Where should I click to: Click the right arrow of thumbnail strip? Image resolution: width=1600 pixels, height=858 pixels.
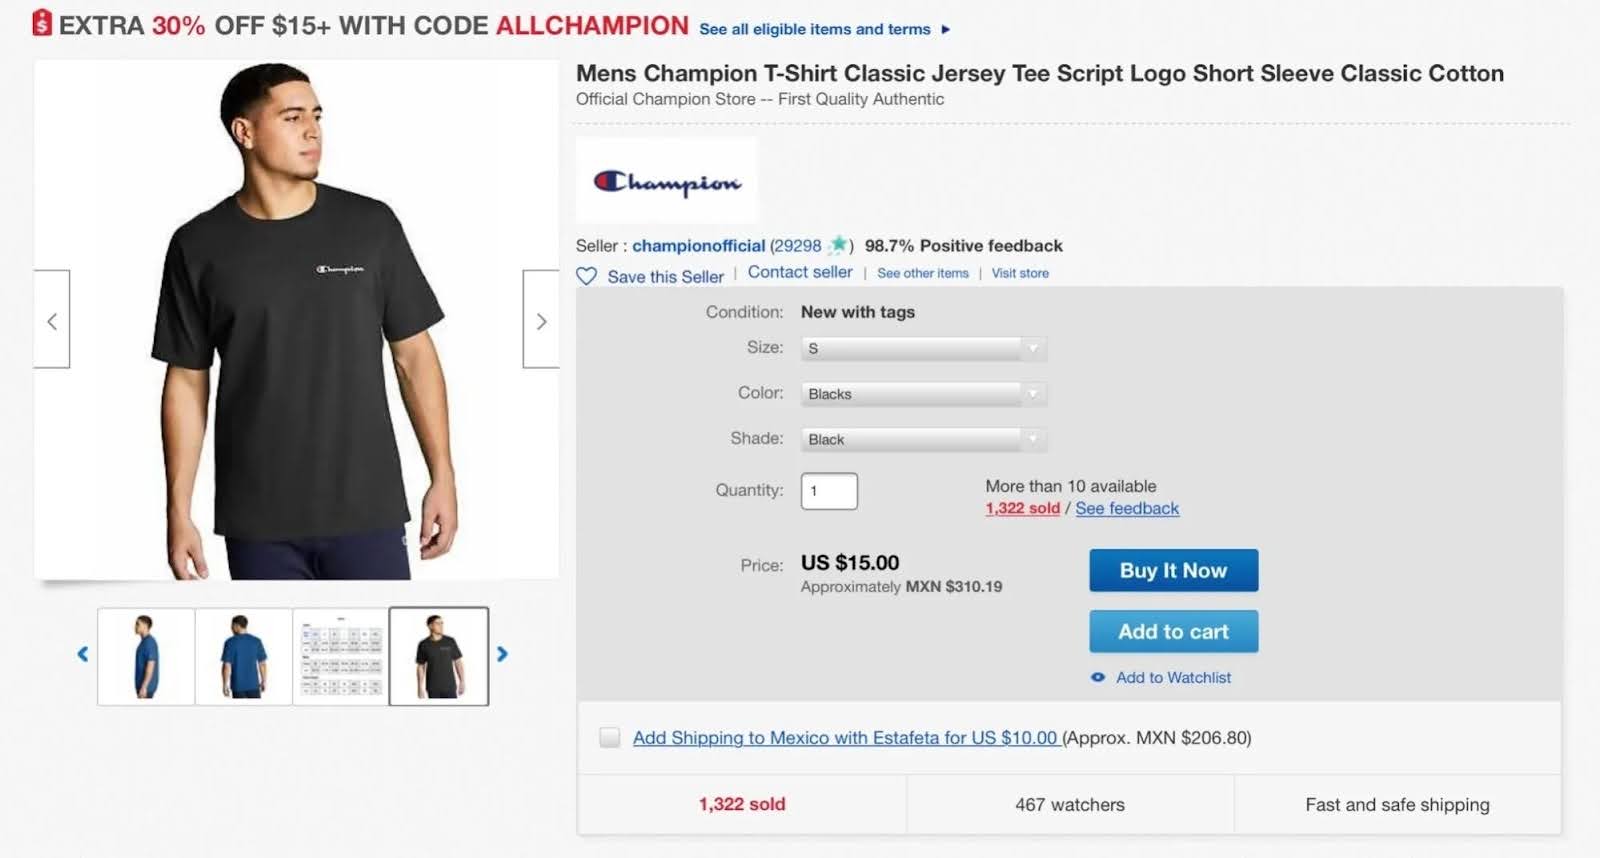pyautogui.click(x=503, y=654)
